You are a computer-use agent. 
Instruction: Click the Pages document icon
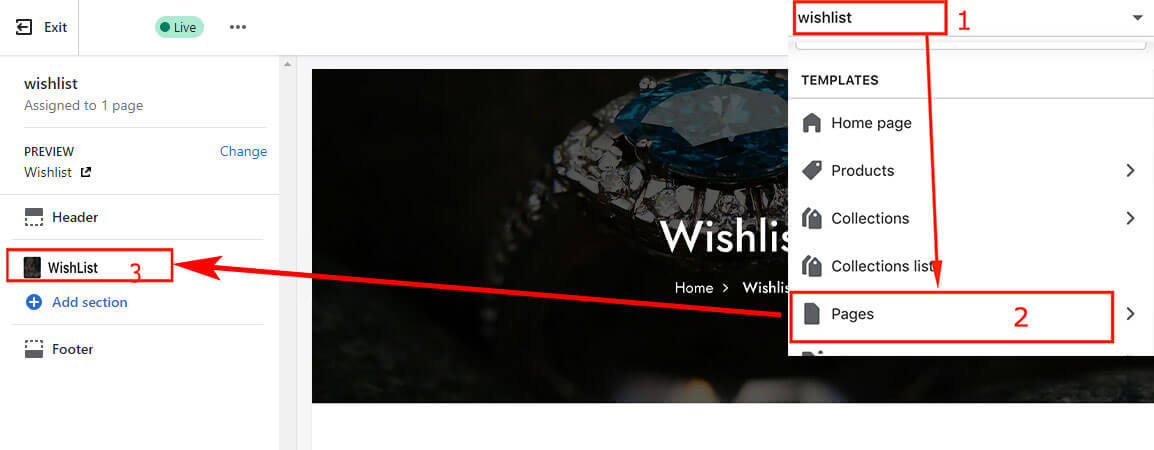811,314
